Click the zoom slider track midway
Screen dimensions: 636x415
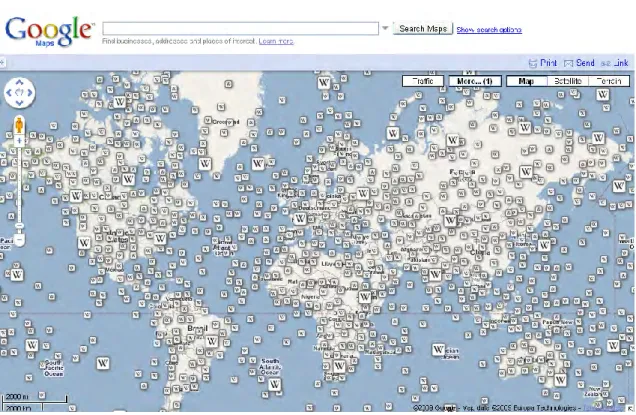pos(19,189)
